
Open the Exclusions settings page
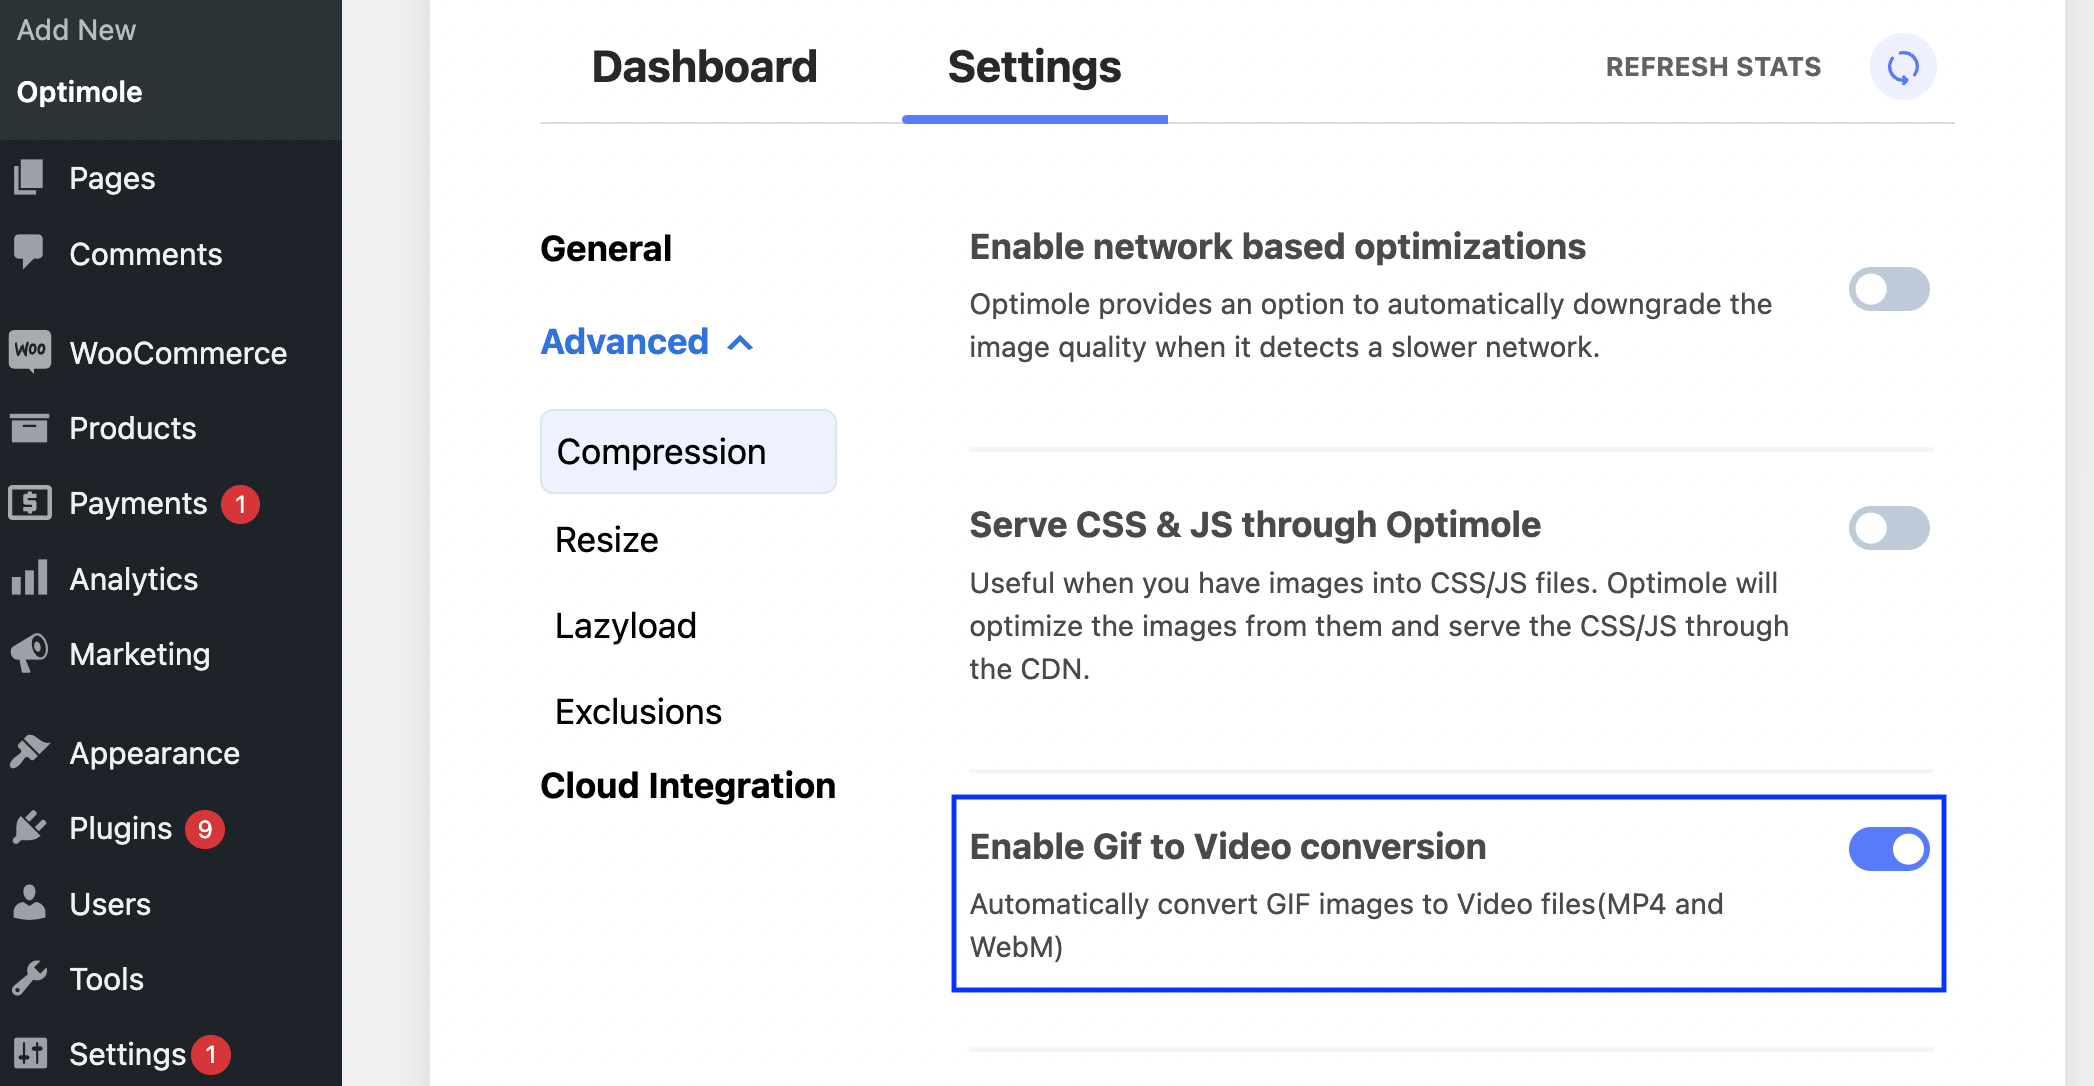coord(638,711)
